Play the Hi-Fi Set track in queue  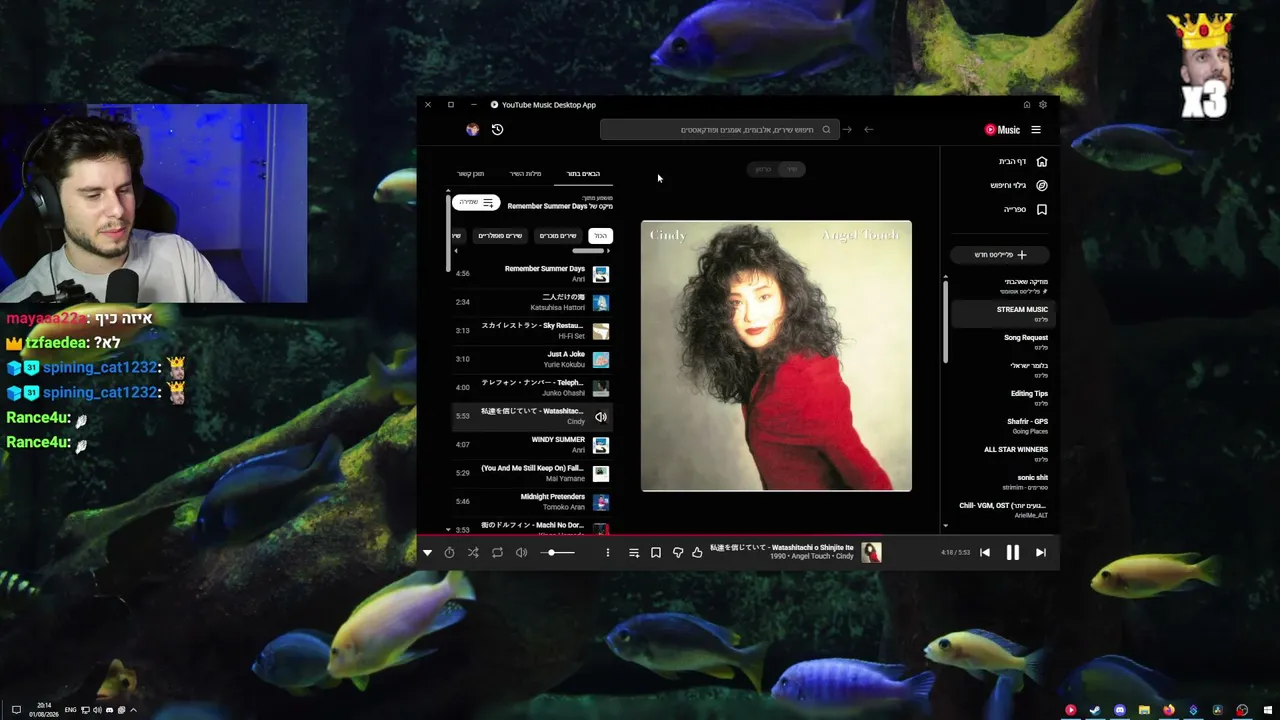(x=531, y=331)
